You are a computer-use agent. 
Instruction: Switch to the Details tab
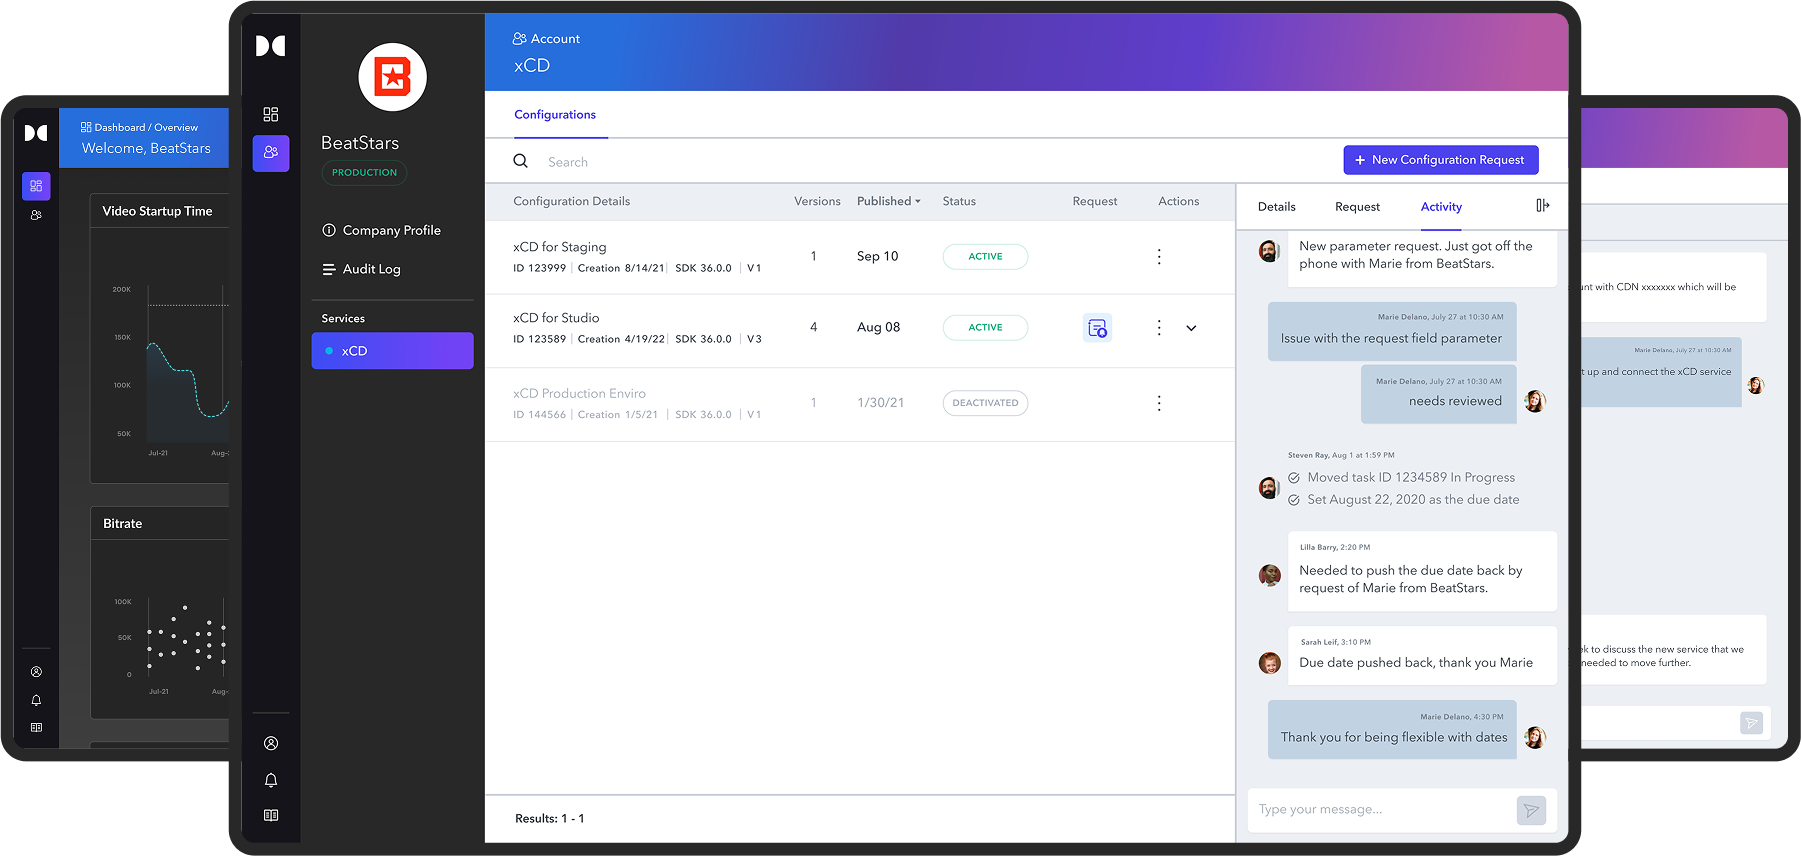pos(1276,207)
